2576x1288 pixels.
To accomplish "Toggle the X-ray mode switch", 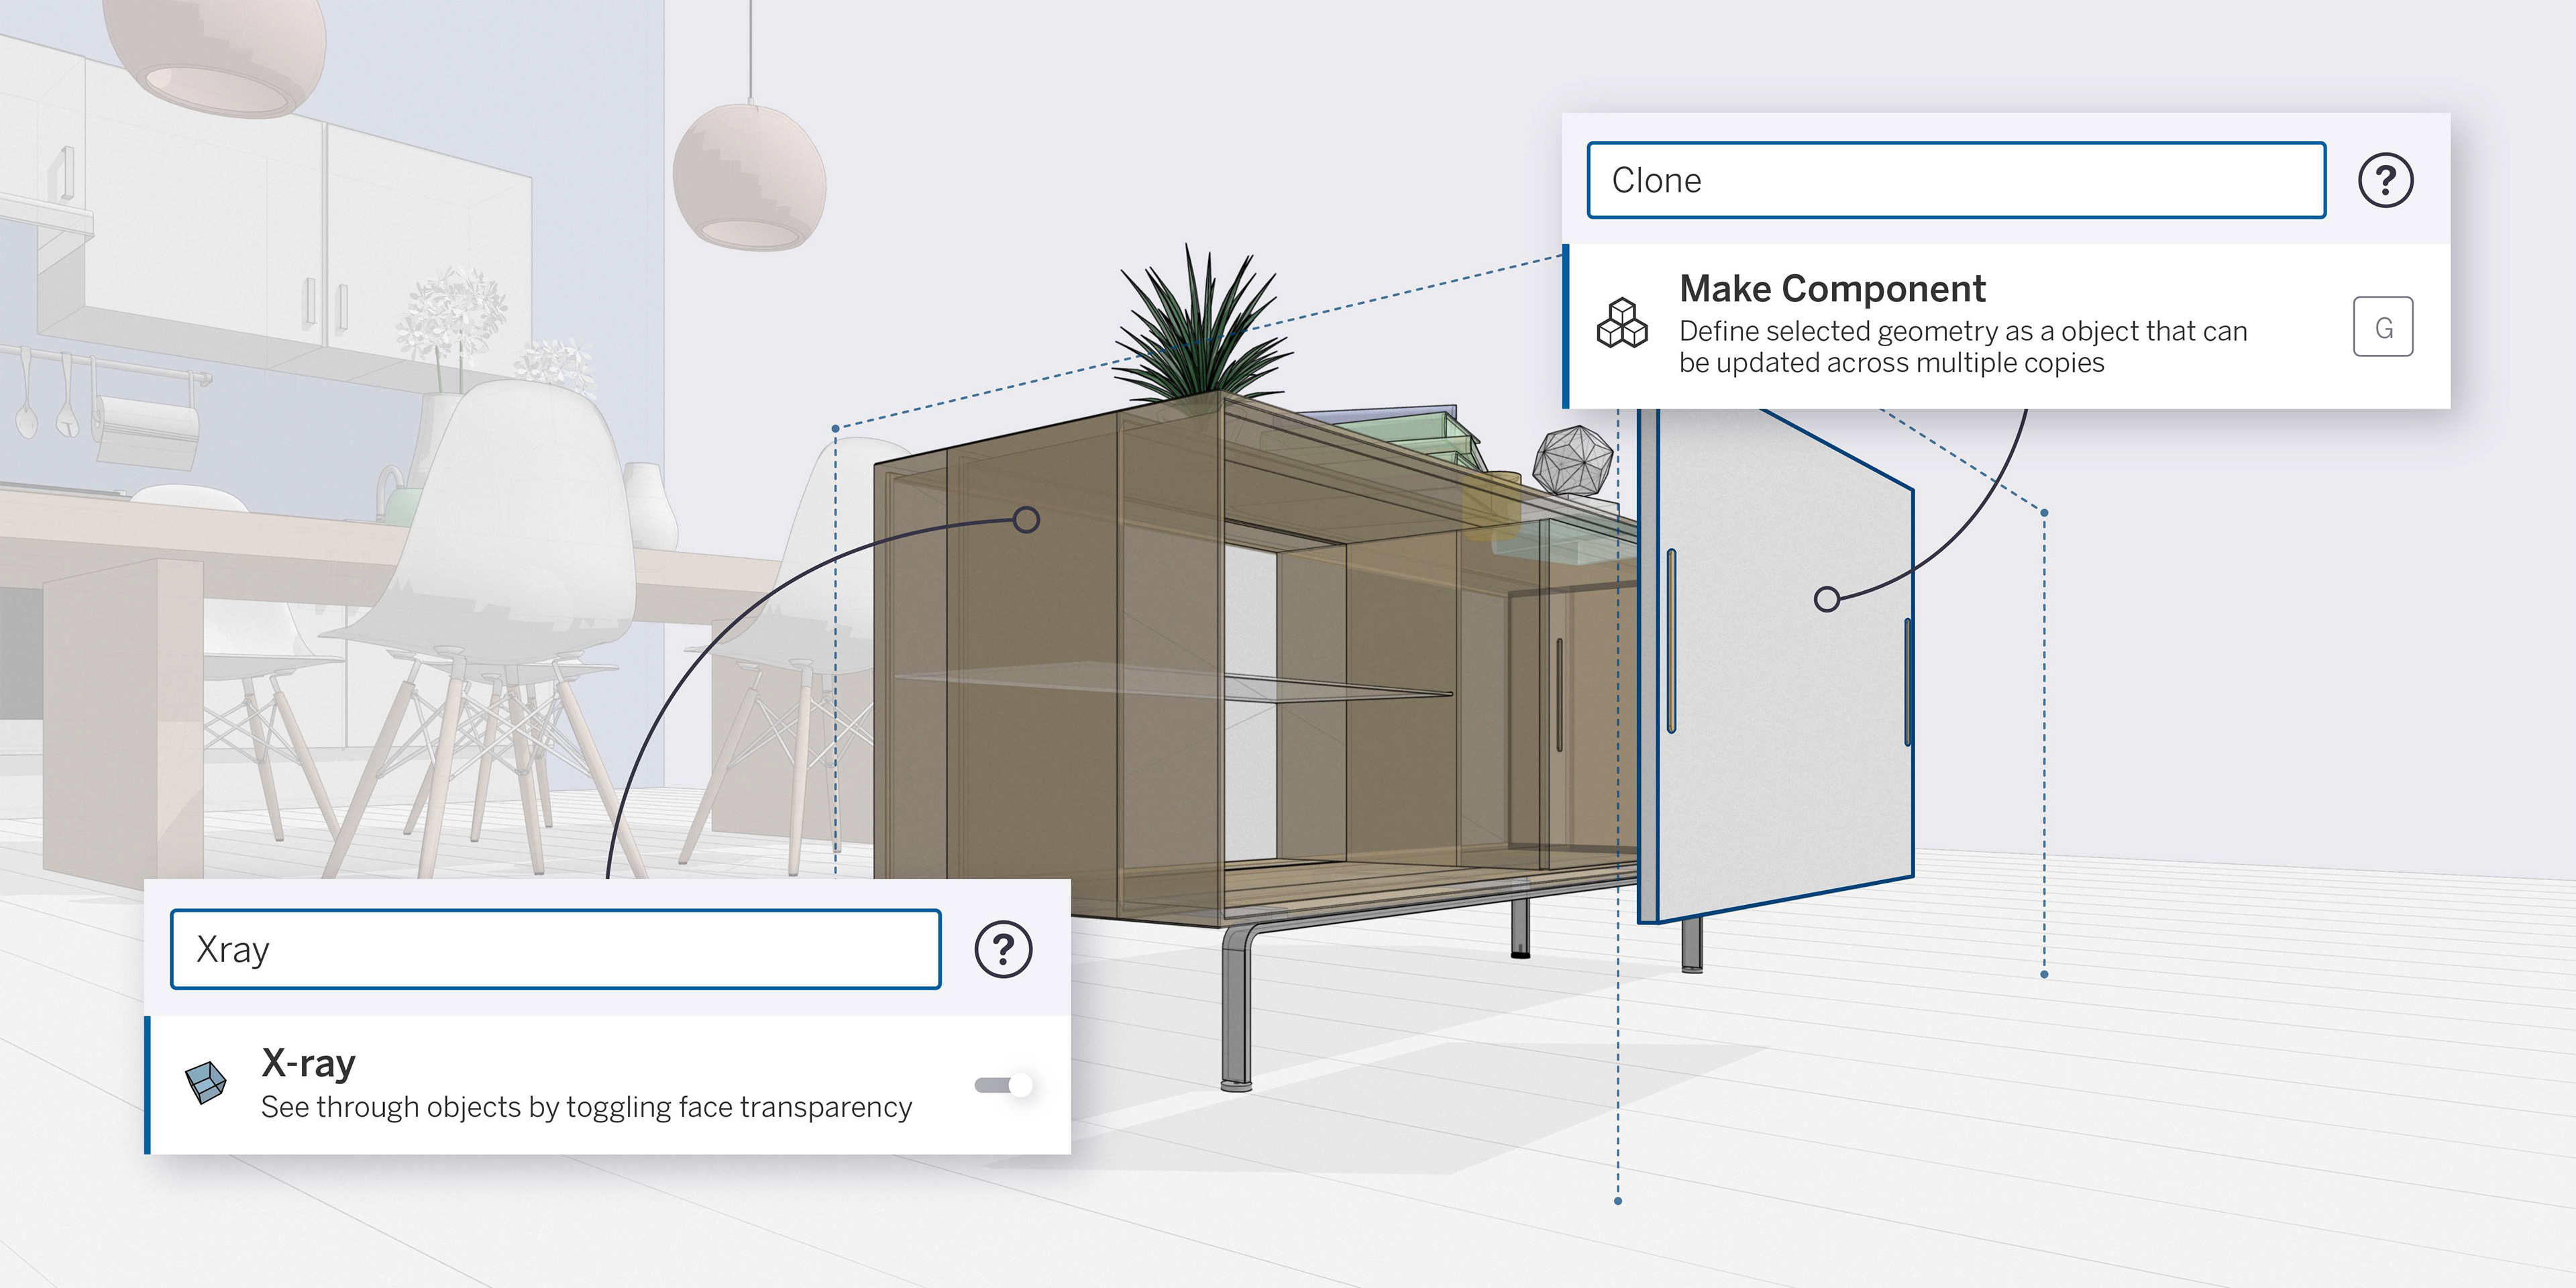I will tap(1003, 1085).
